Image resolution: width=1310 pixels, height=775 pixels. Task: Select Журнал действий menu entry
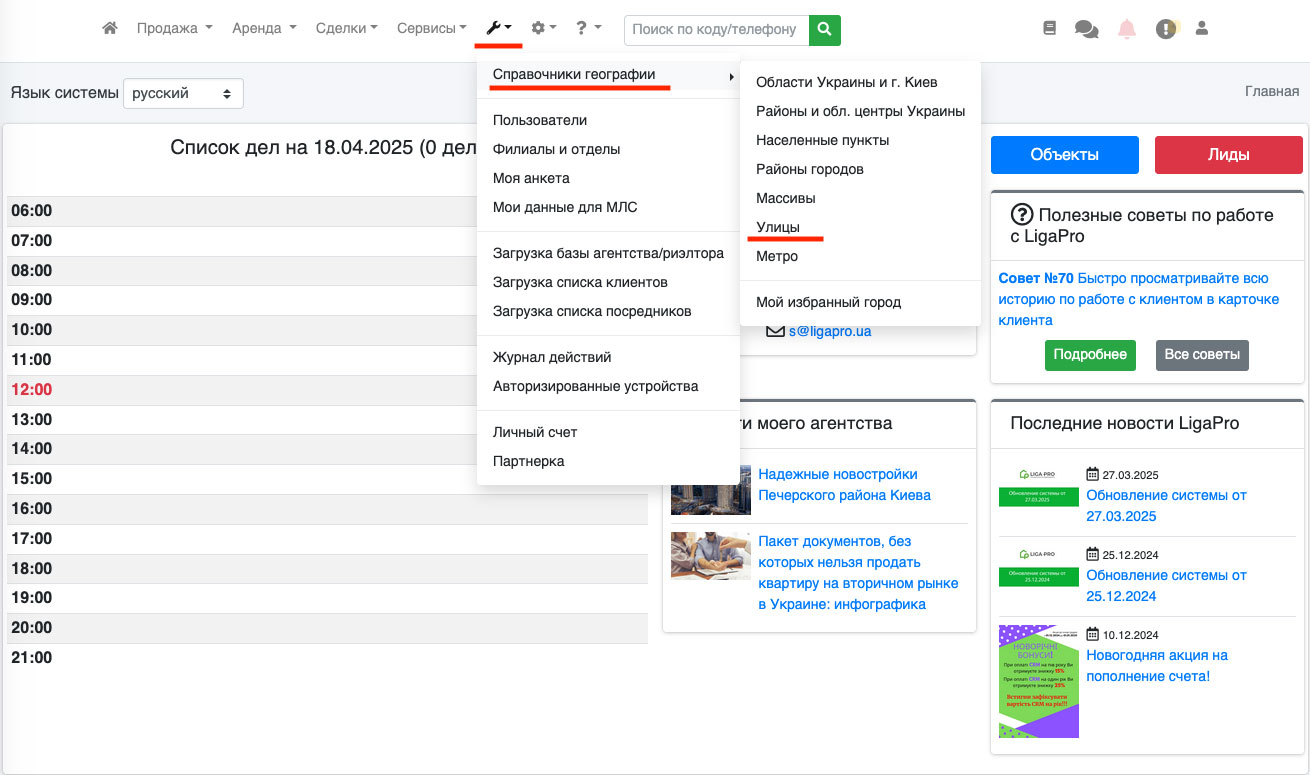(x=552, y=357)
